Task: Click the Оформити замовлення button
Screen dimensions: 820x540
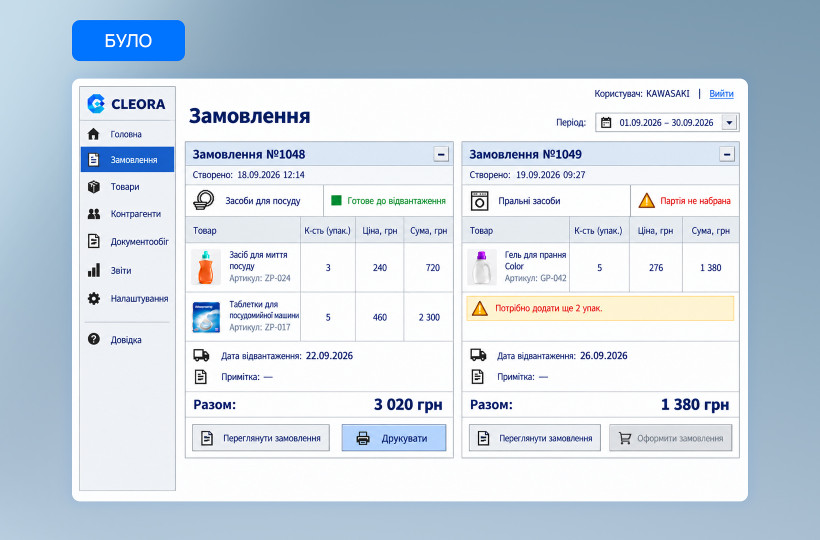Action: [670, 438]
